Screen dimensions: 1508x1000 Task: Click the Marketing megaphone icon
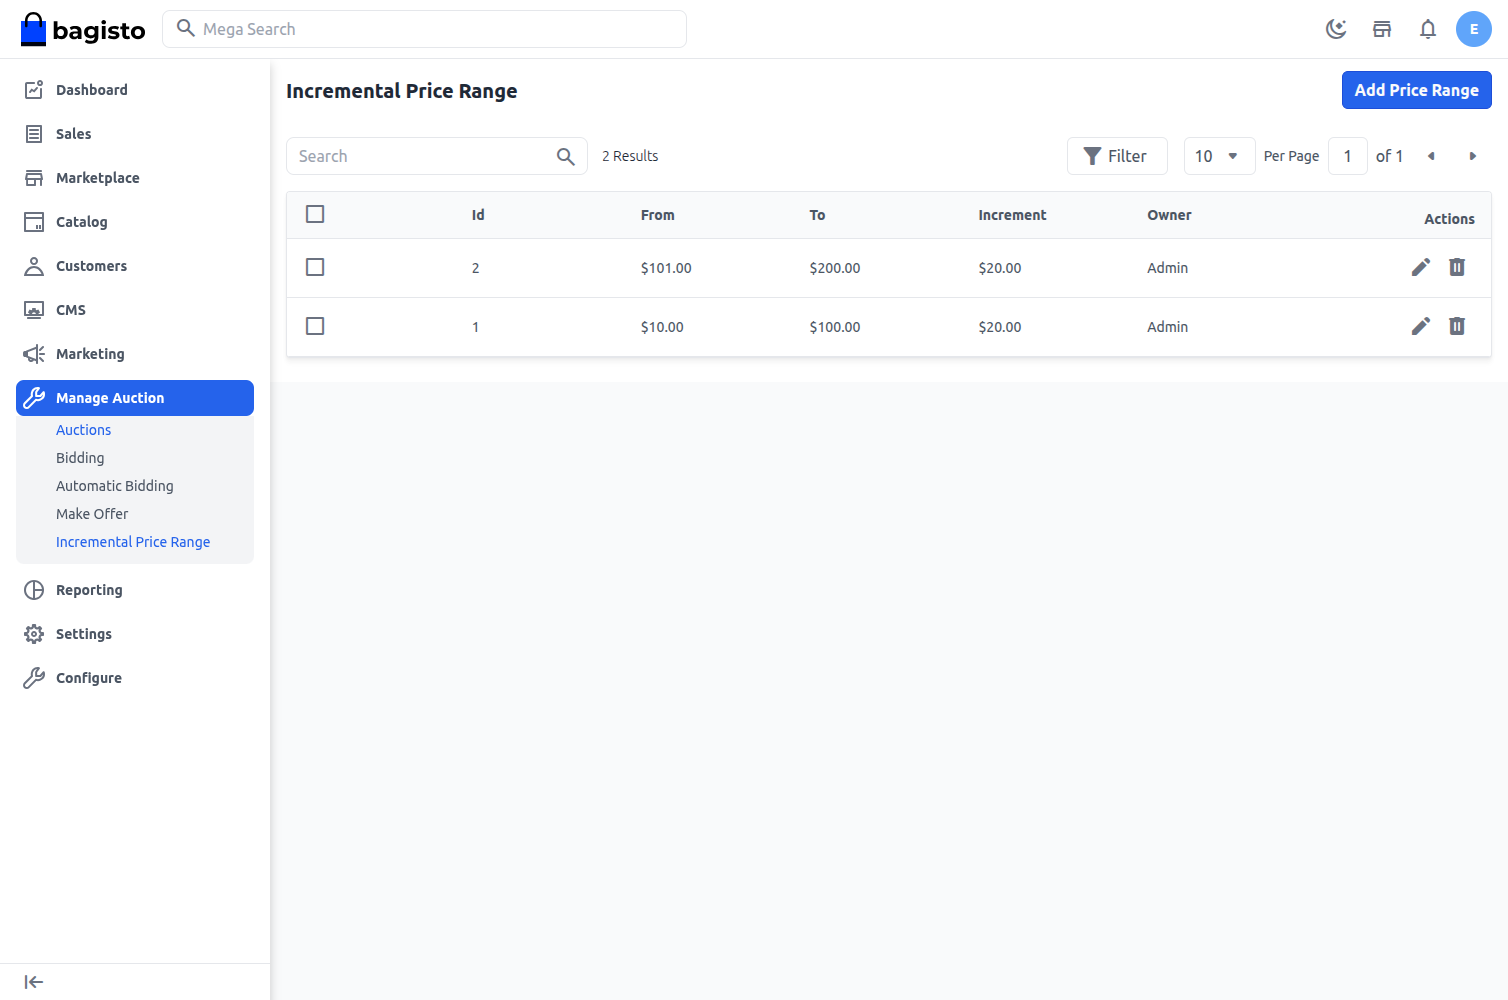click(x=34, y=353)
